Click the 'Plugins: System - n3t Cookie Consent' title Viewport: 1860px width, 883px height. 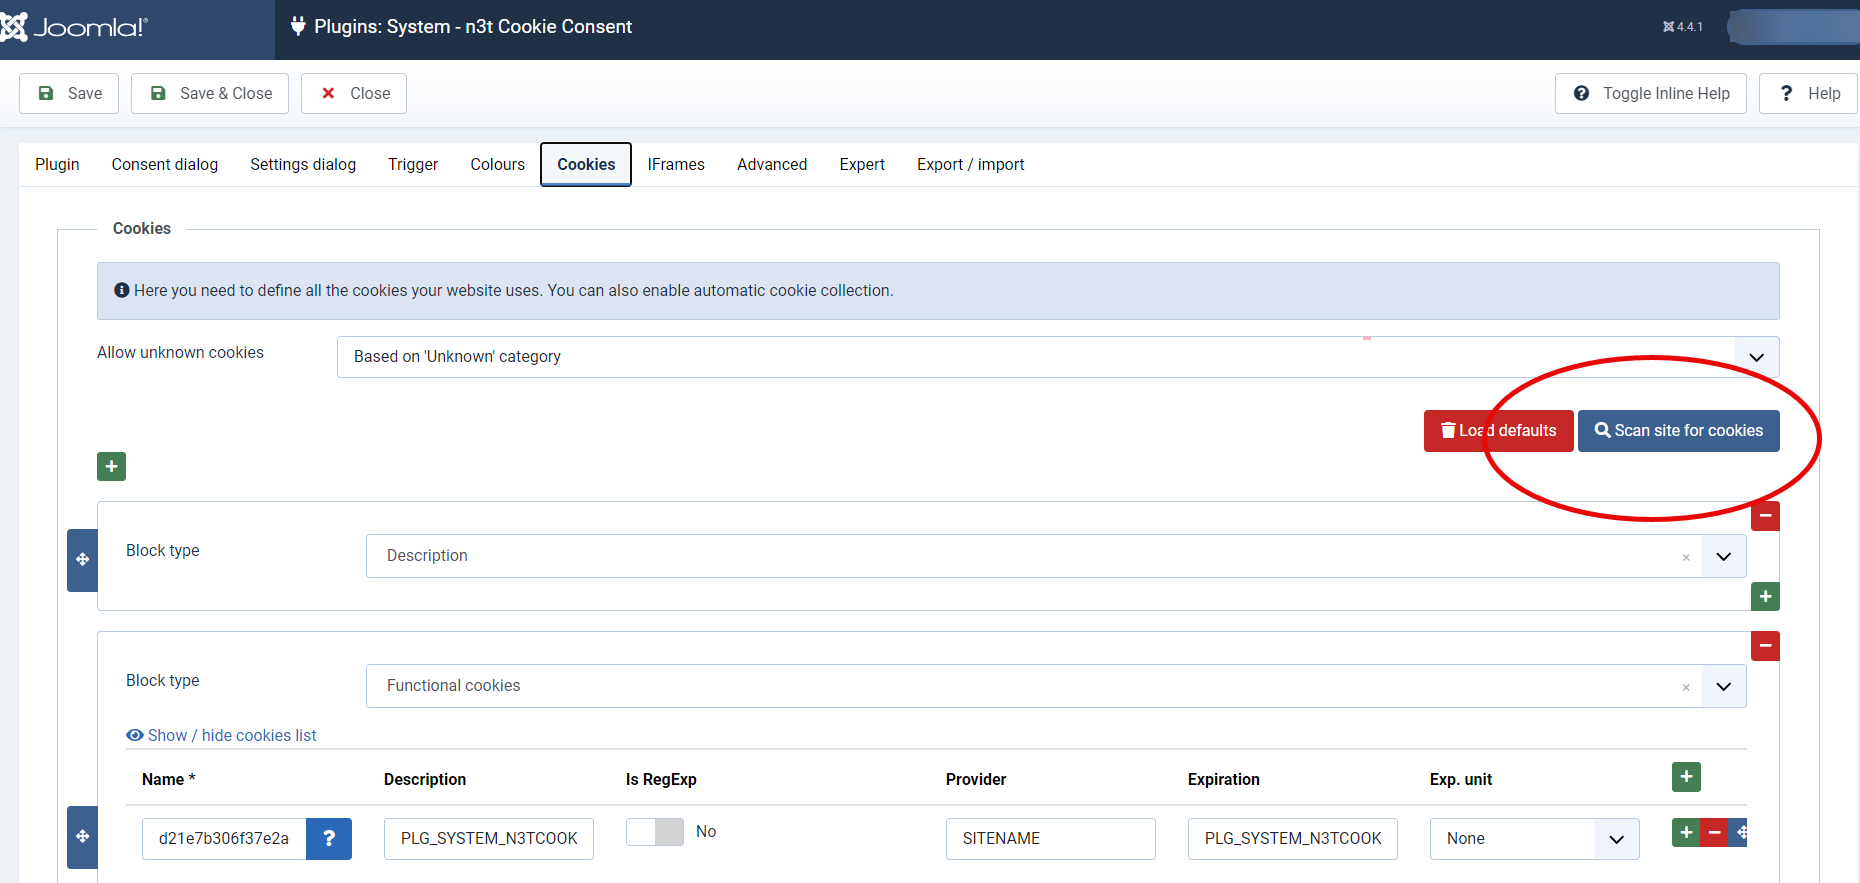coord(473,27)
